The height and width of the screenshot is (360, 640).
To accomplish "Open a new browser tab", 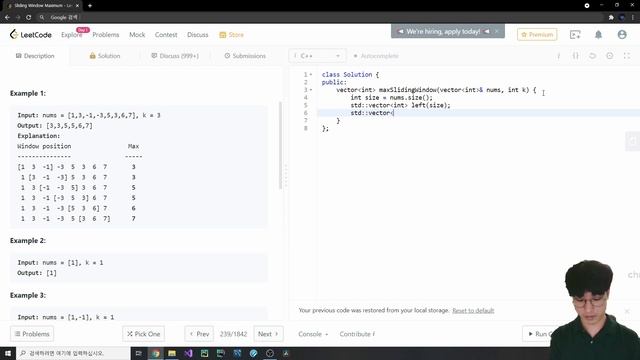I will click(90, 6).
